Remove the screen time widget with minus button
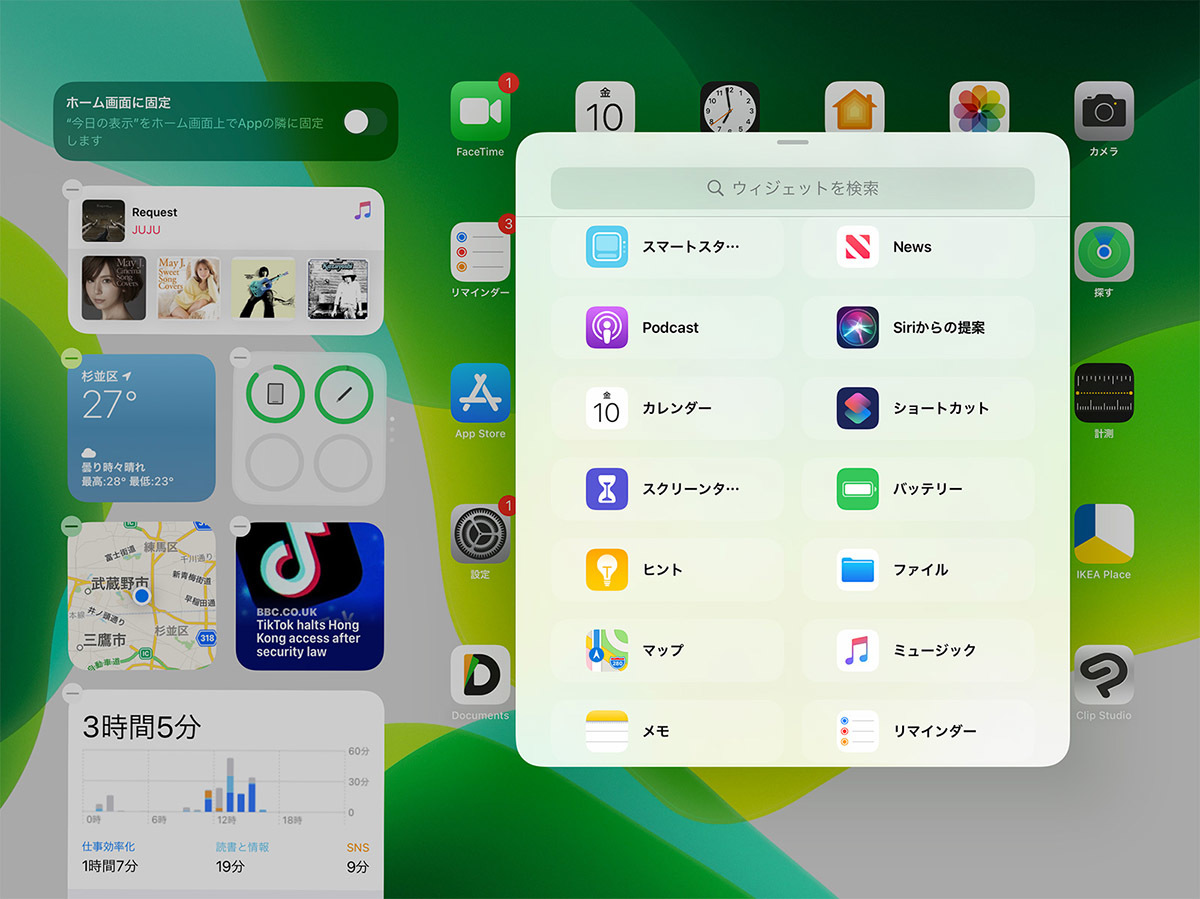The image size is (1200, 899). (71, 692)
